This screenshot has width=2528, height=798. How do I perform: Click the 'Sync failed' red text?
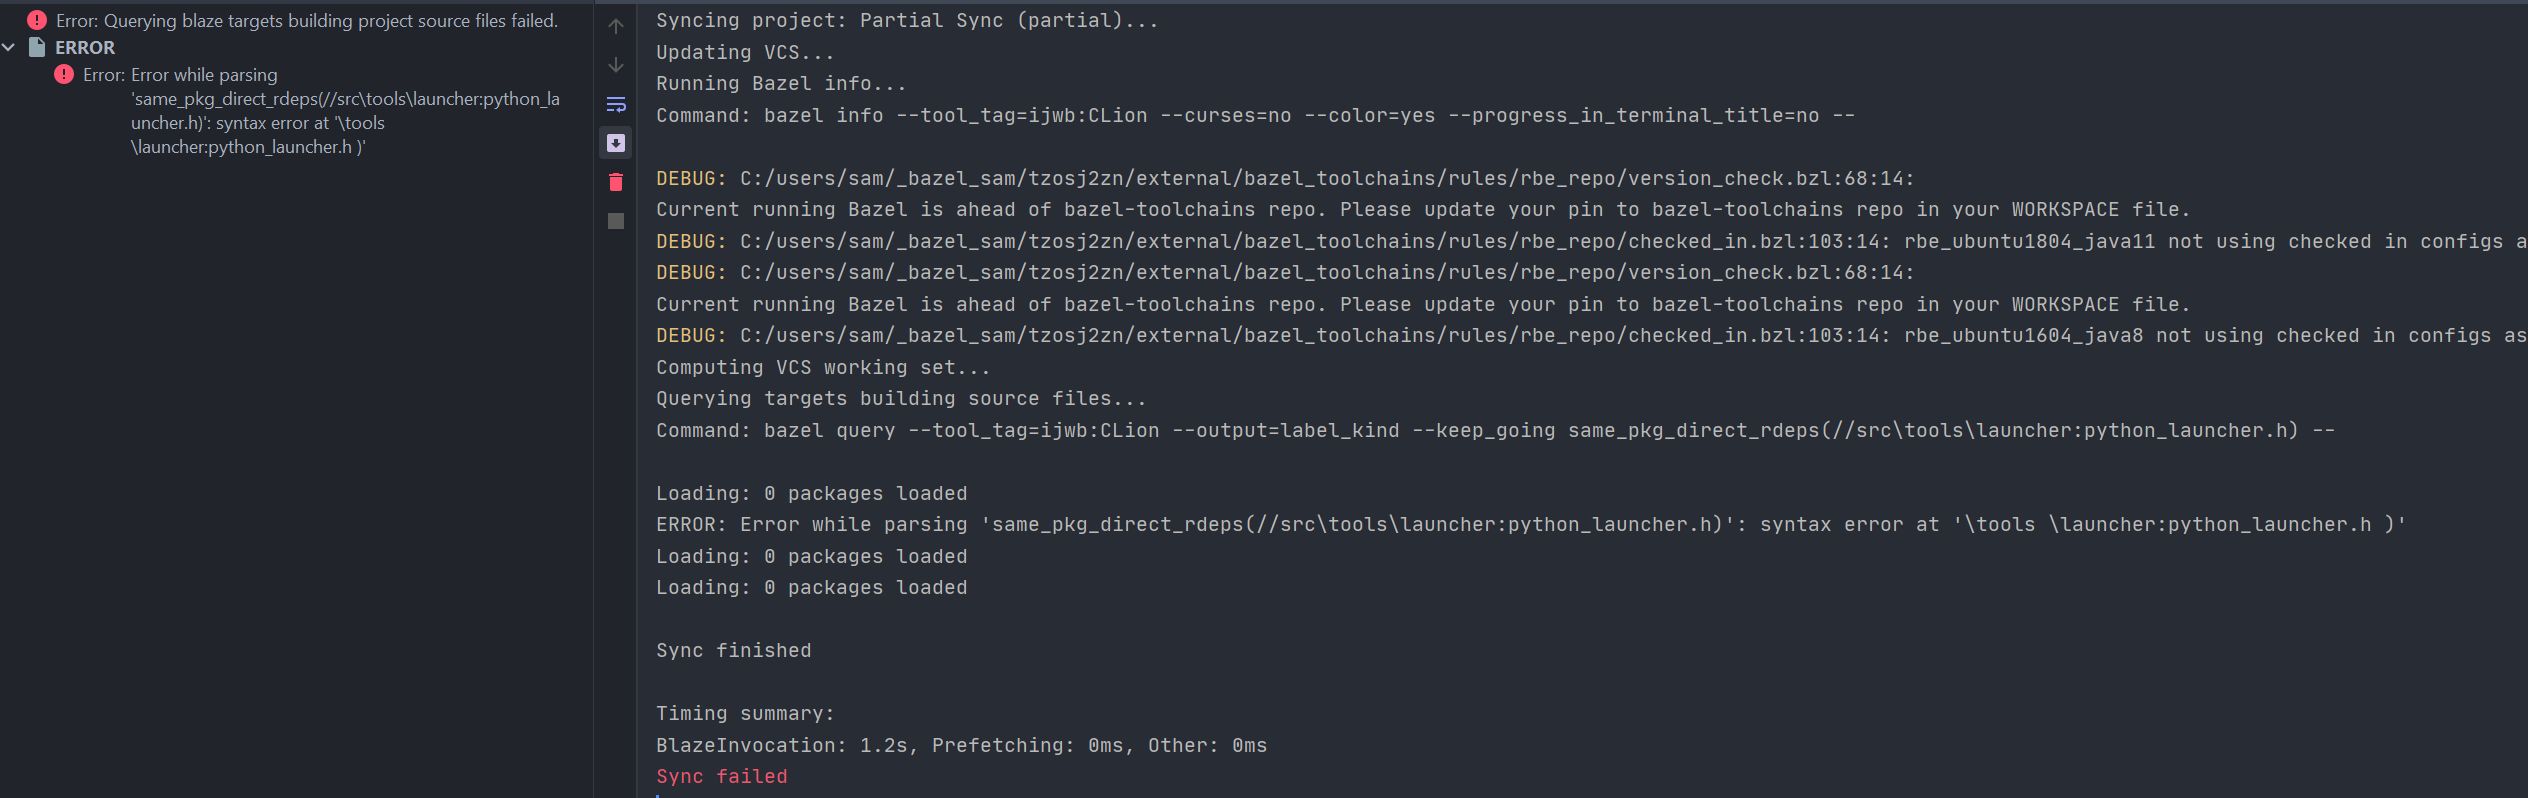[x=722, y=776]
